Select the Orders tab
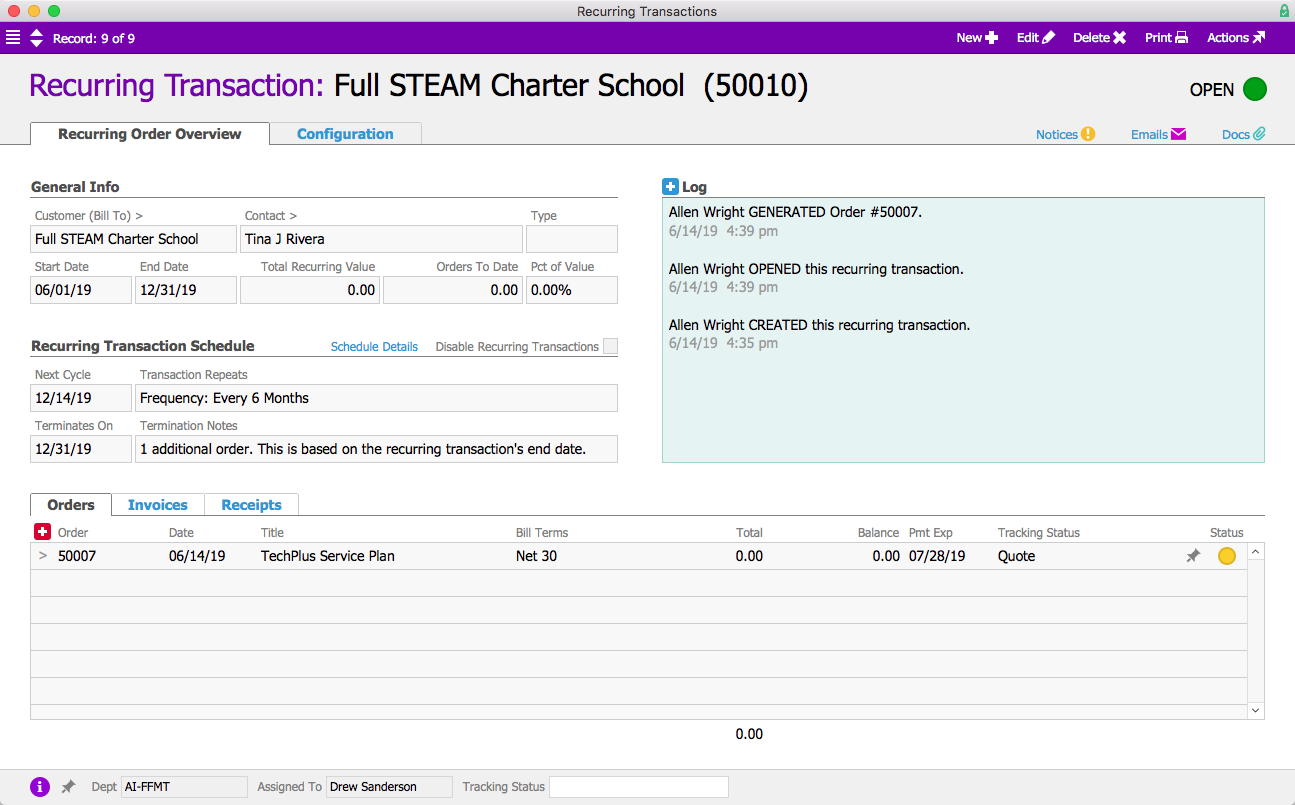 [x=71, y=505]
